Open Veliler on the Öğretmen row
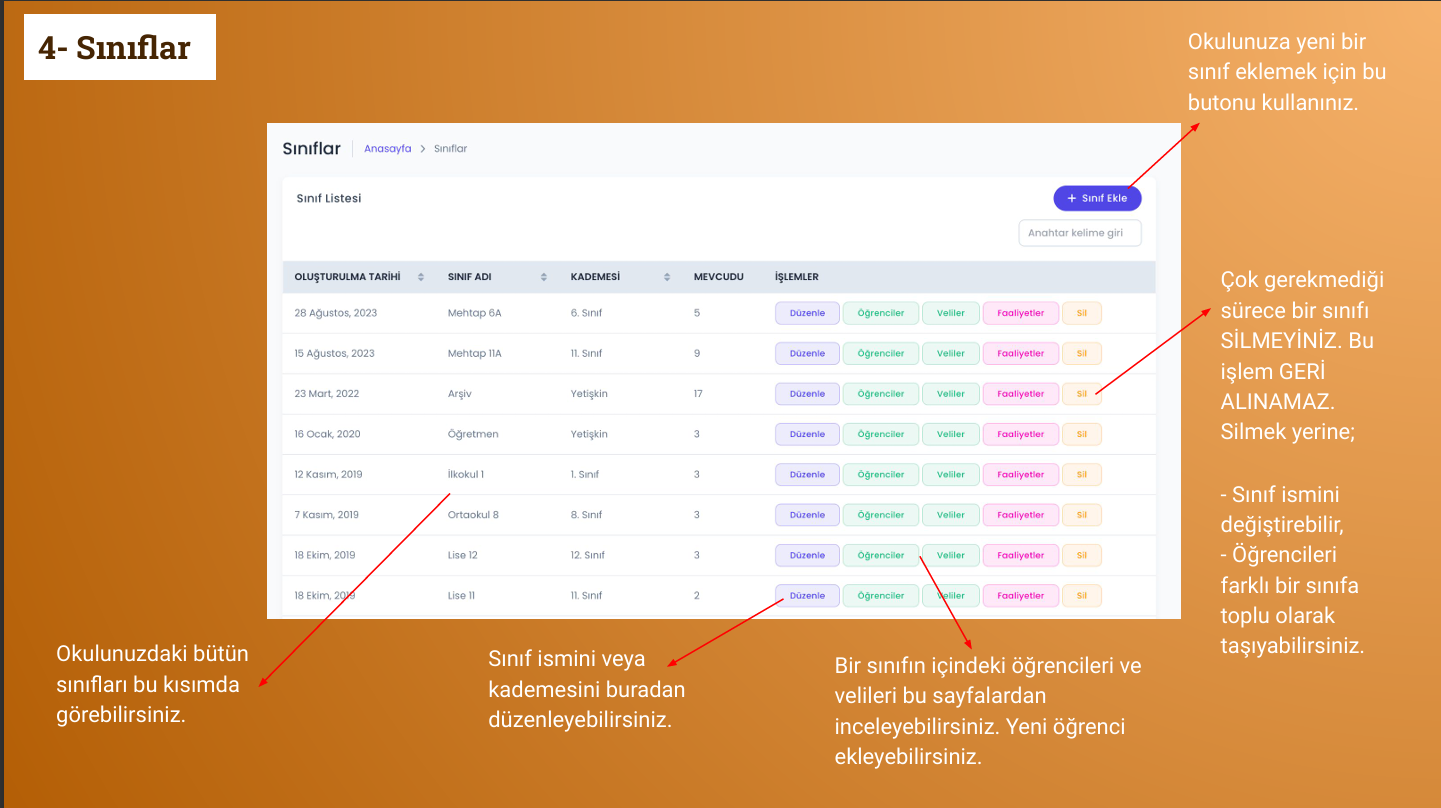This screenshot has height=808, width=1441. (951, 434)
